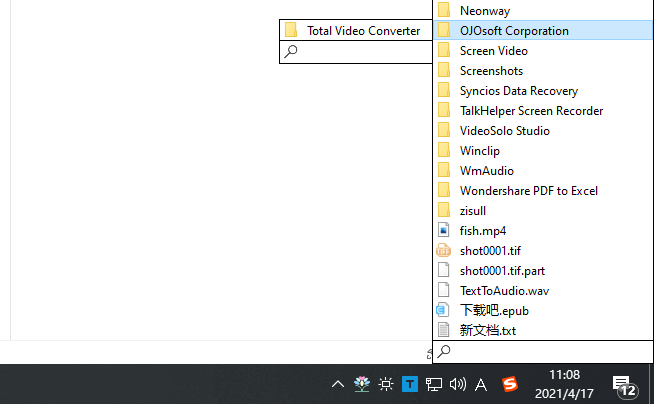Open Total Video Converter submenu folder
Screen dimensions: 654x404
(x=356, y=30)
